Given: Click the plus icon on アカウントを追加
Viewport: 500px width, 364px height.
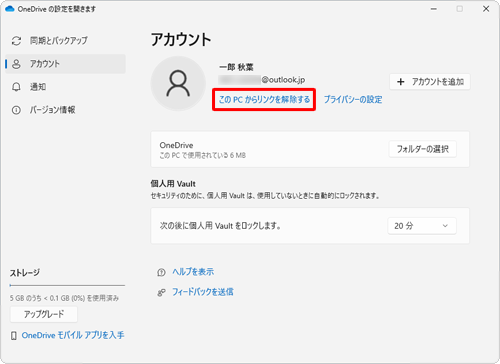Looking at the screenshot, I should click(x=401, y=82).
